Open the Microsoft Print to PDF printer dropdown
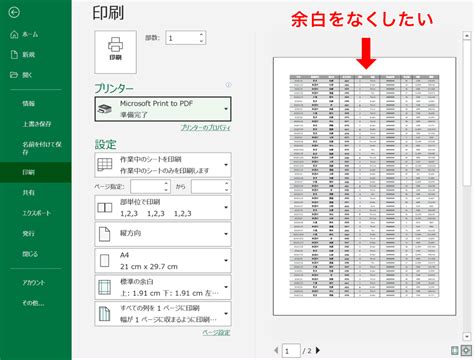This screenshot has width=474, height=360. pos(163,109)
